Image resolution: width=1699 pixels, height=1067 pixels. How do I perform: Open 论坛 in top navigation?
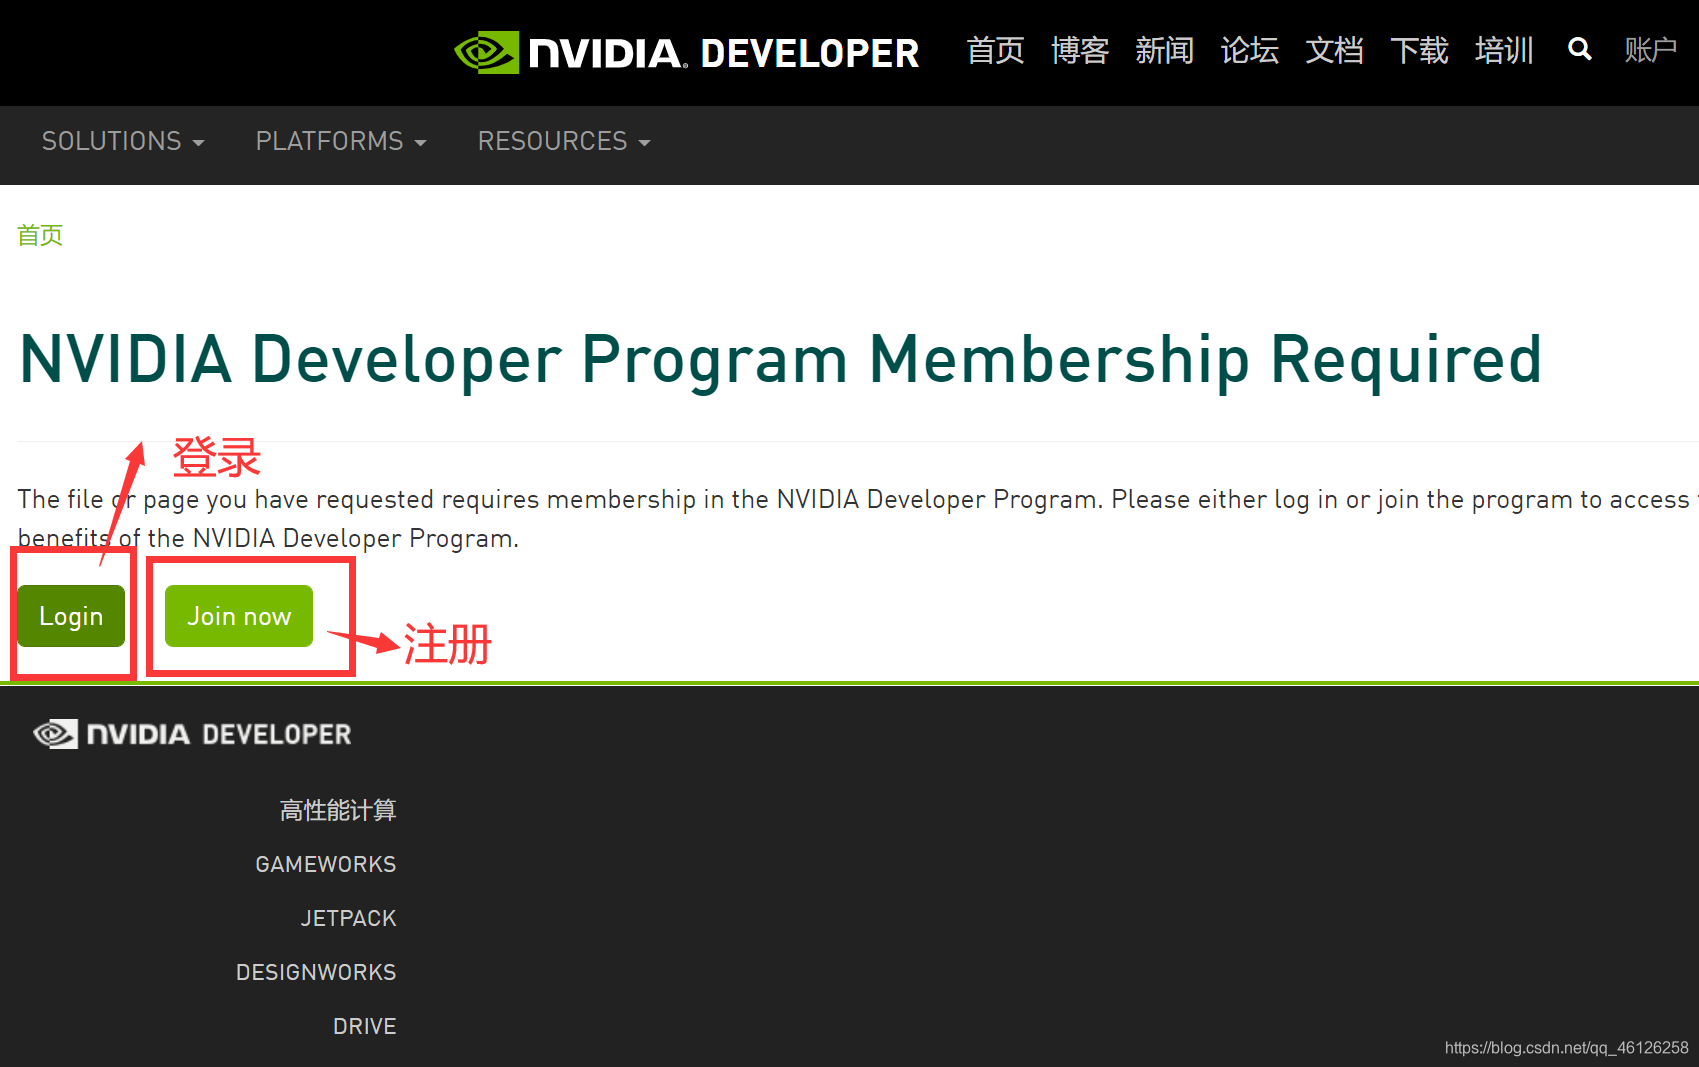[1250, 50]
